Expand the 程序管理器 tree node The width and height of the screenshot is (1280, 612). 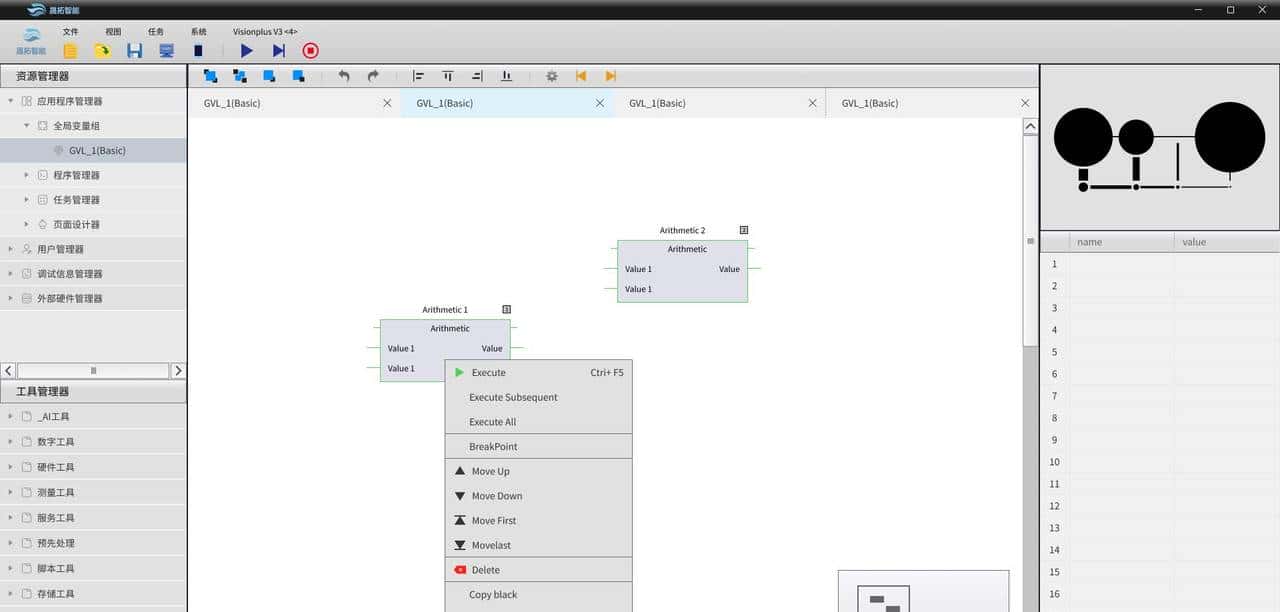[27, 175]
